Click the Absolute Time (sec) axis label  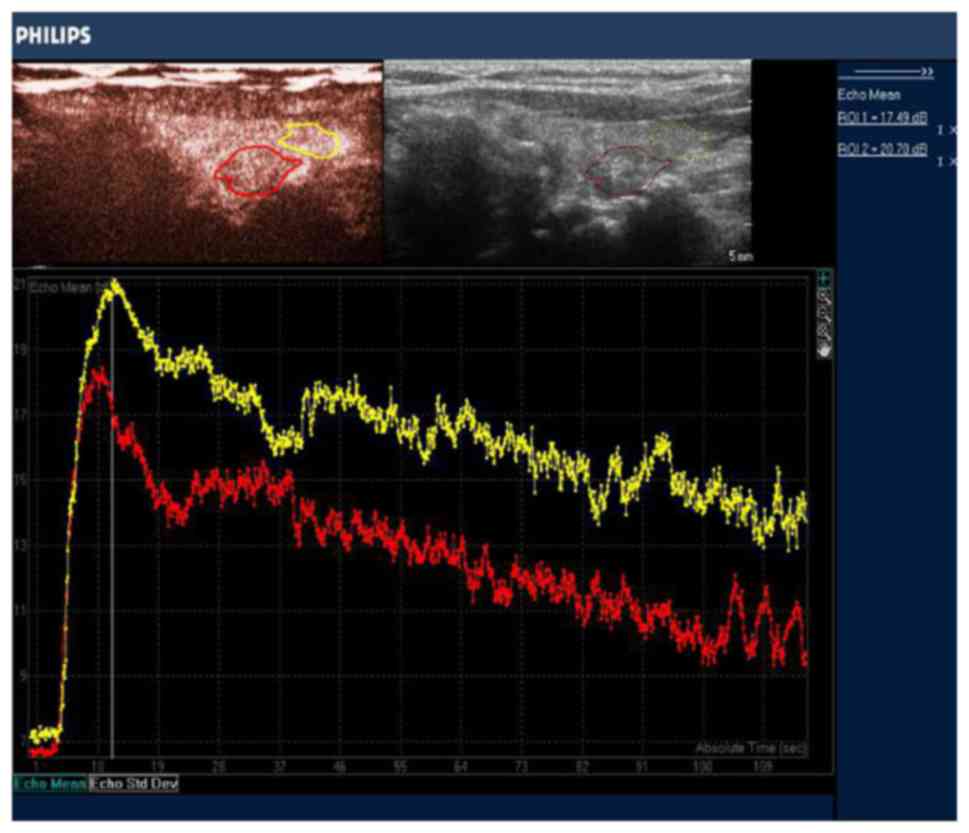pos(750,748)
